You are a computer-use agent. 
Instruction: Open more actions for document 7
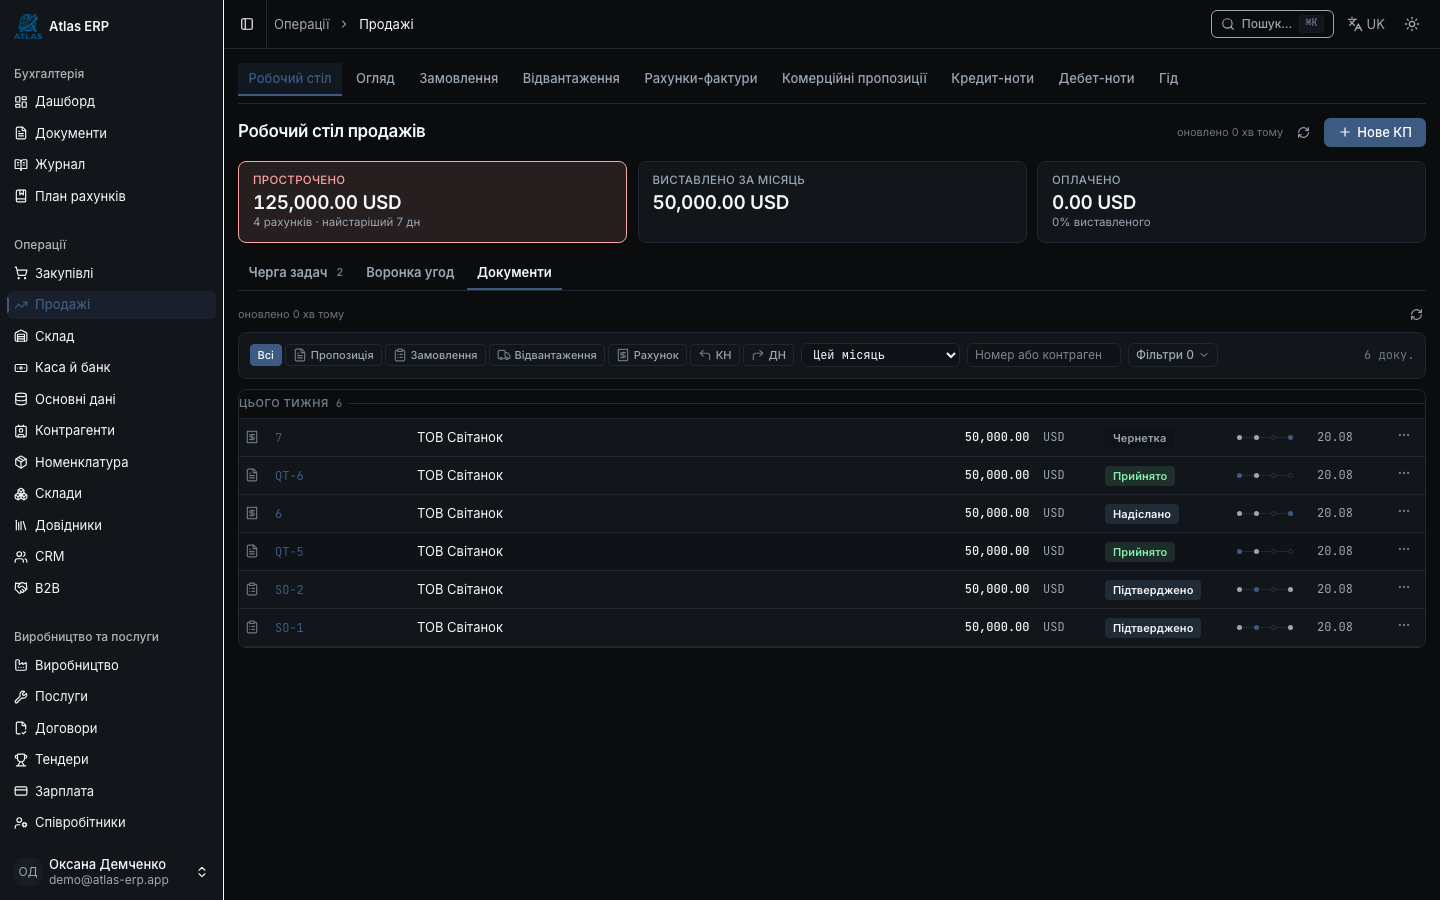(1404, 436)
